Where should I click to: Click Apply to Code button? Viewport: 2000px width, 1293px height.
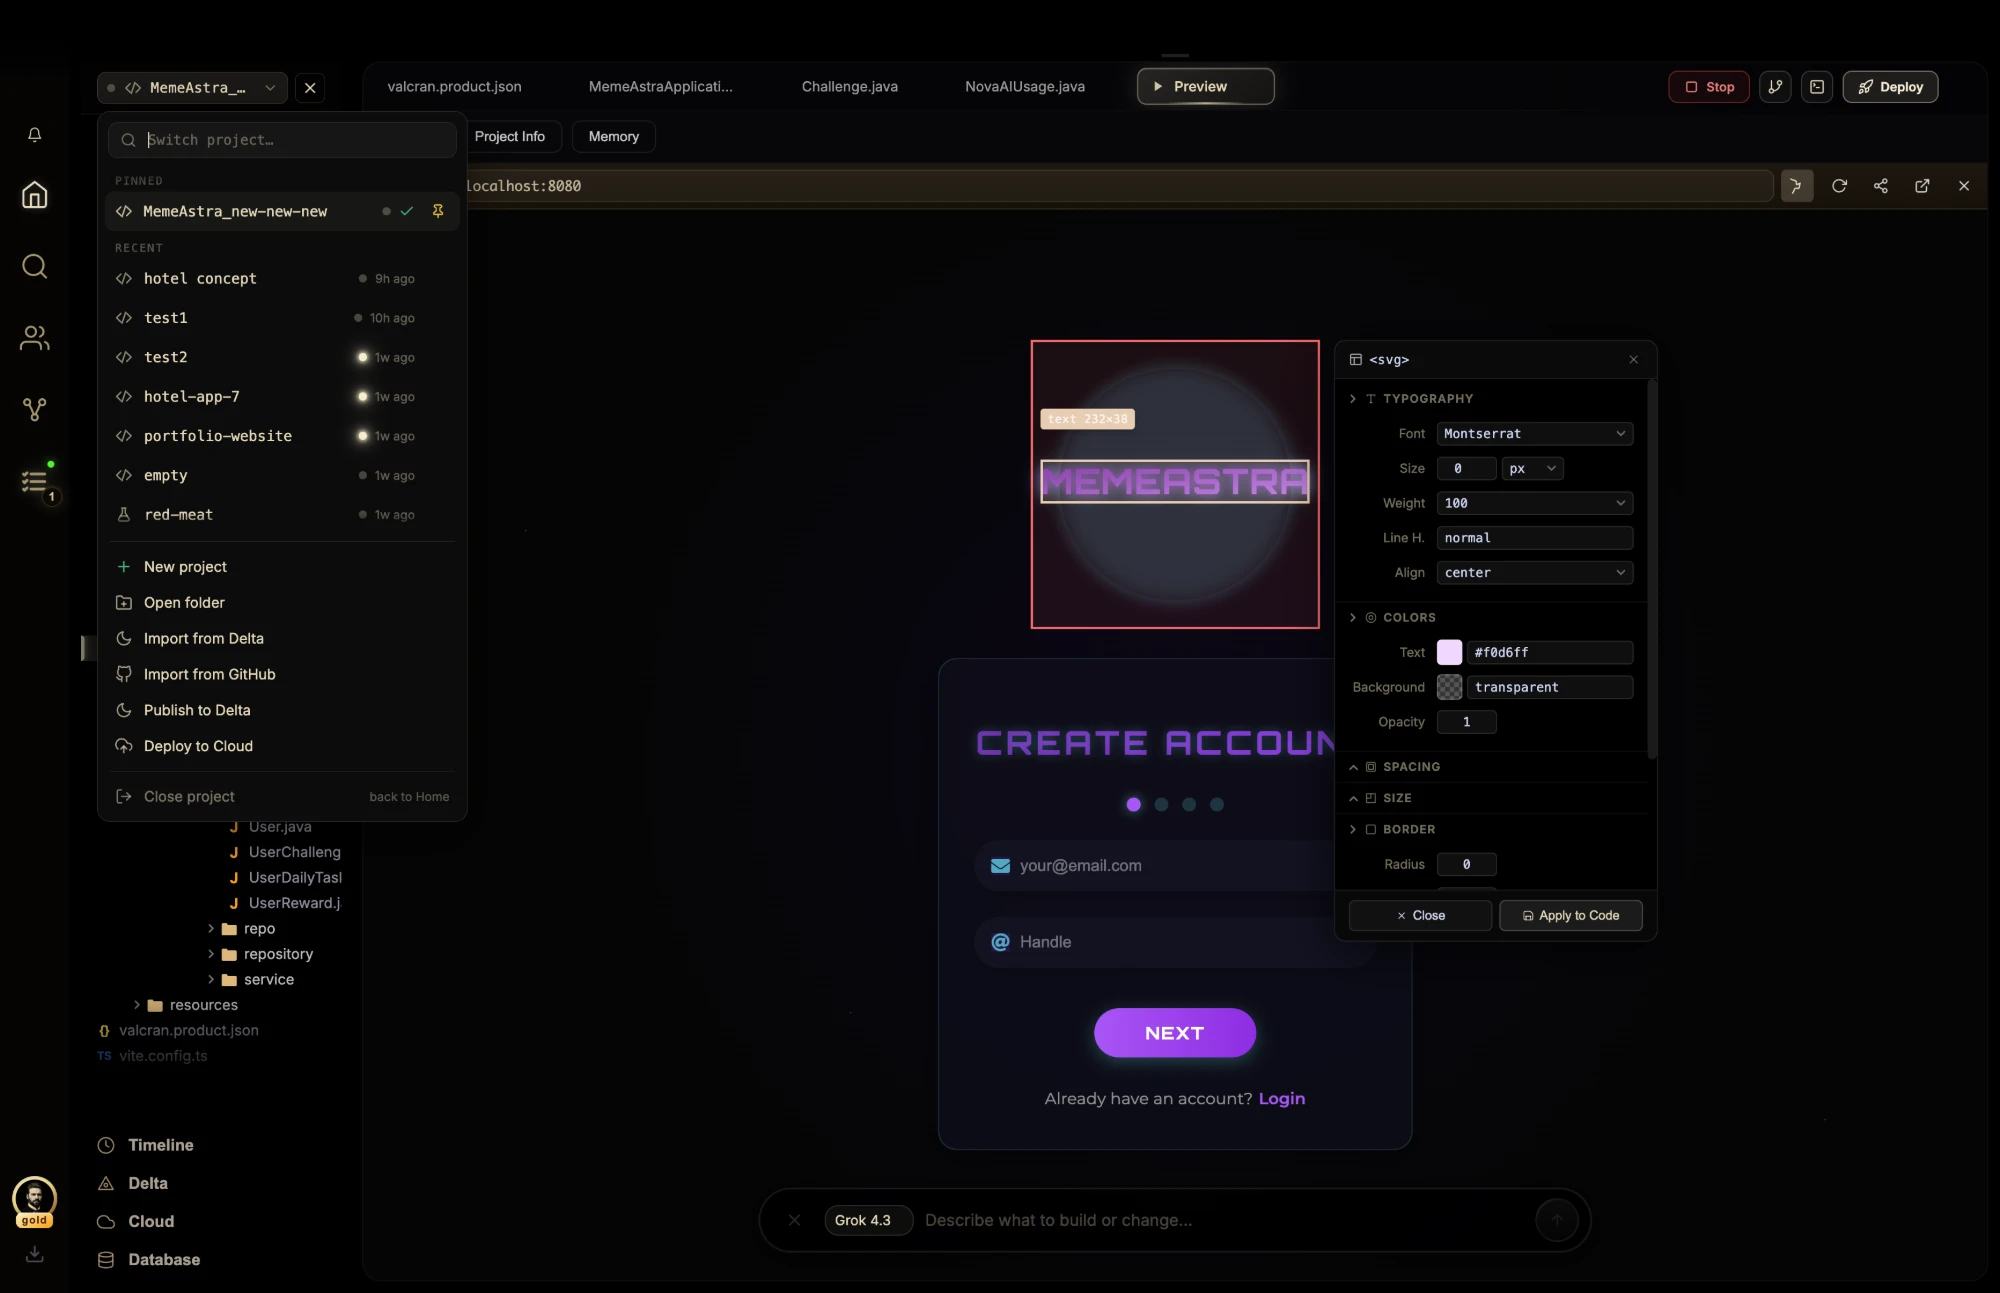pyautogui.click(x=1570, y=916)
